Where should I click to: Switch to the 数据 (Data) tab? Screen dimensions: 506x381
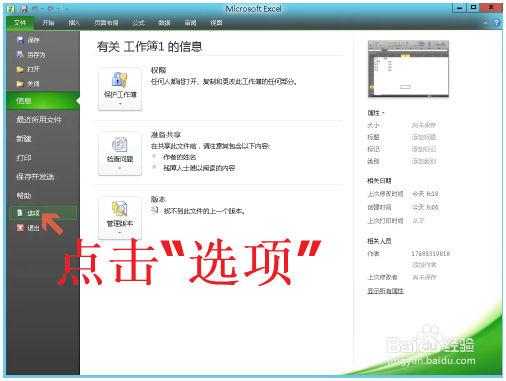pyautogui.click(x=164, y=23)
